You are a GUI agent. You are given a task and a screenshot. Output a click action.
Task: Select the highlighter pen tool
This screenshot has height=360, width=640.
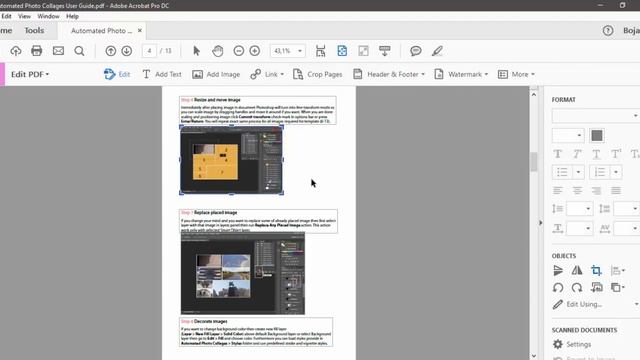click(x=437, y=51)
